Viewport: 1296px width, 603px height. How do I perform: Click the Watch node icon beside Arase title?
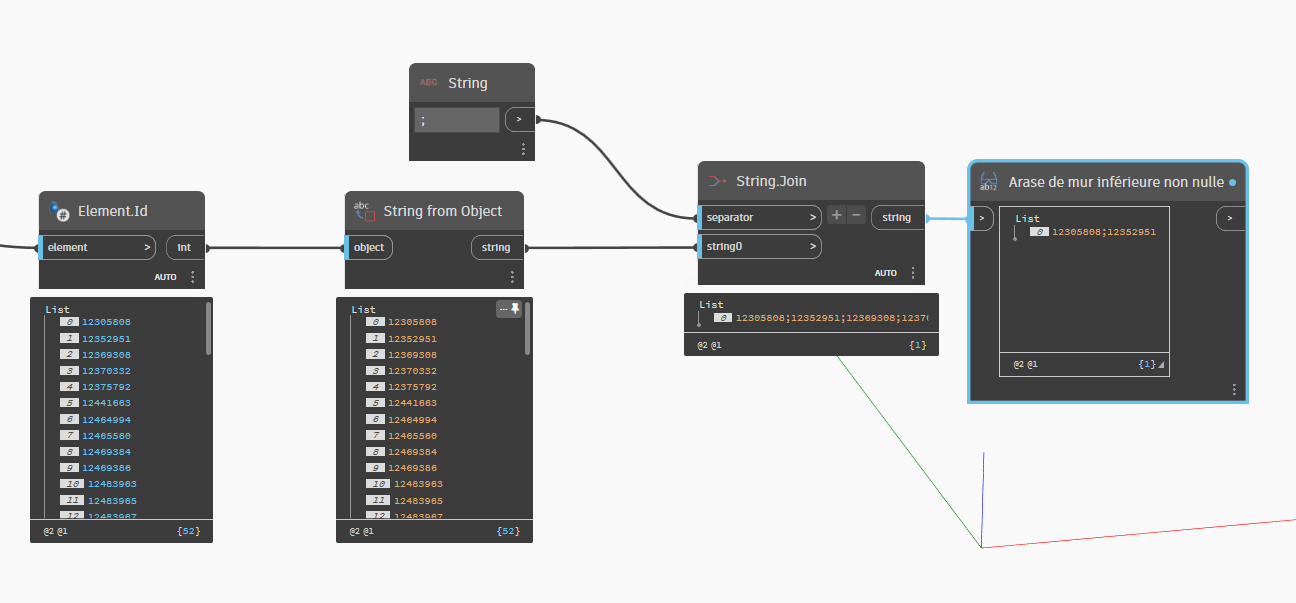988,182
